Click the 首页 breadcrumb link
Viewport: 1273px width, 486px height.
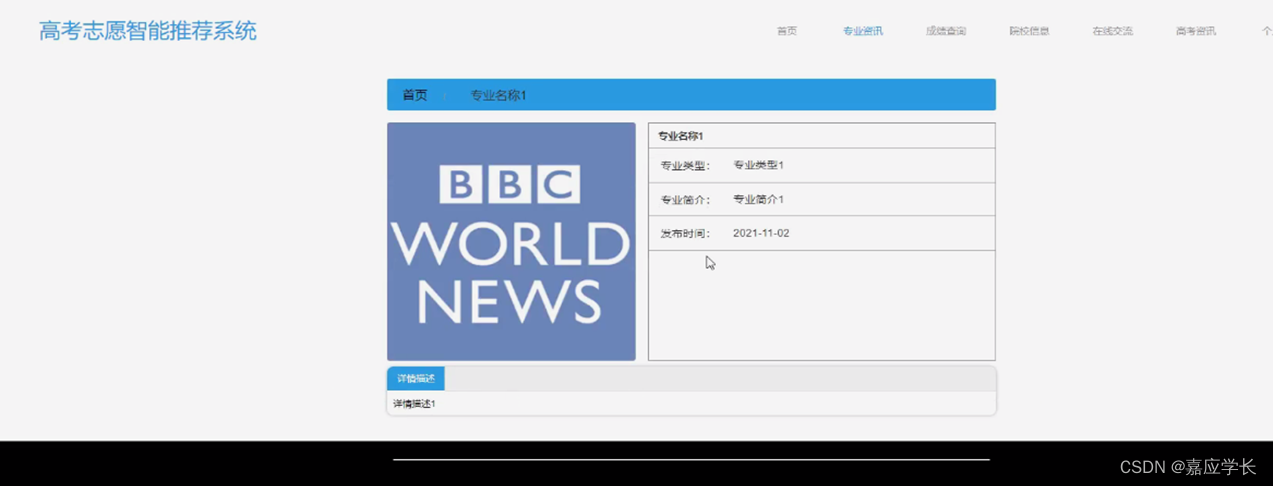click(415, 95)
